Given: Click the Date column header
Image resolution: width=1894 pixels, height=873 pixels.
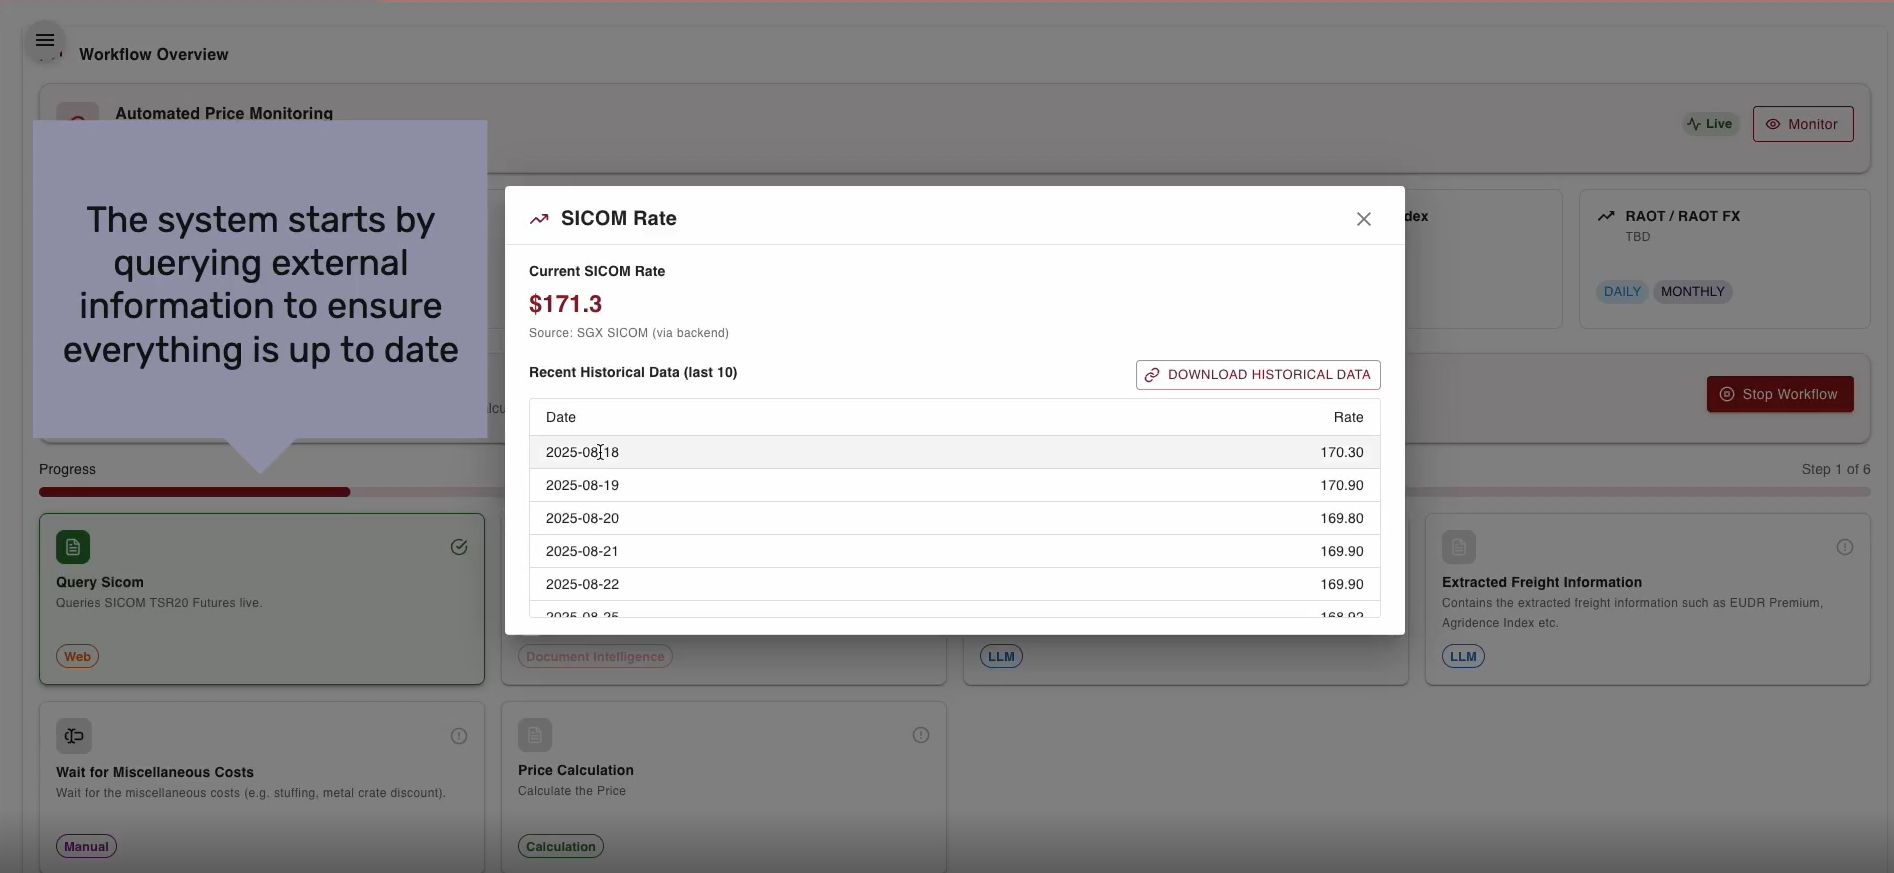Looking at the screenshot, I should tap(561, 417).
